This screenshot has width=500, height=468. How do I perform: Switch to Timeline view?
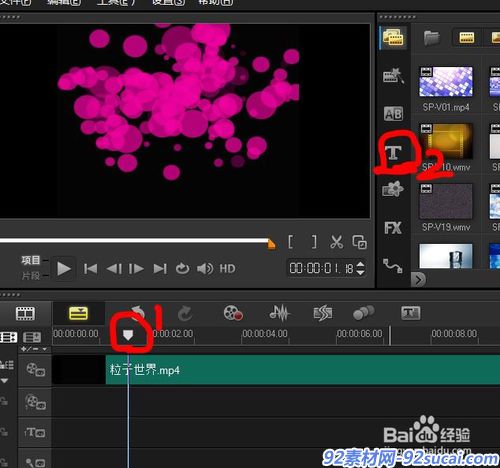78,313
